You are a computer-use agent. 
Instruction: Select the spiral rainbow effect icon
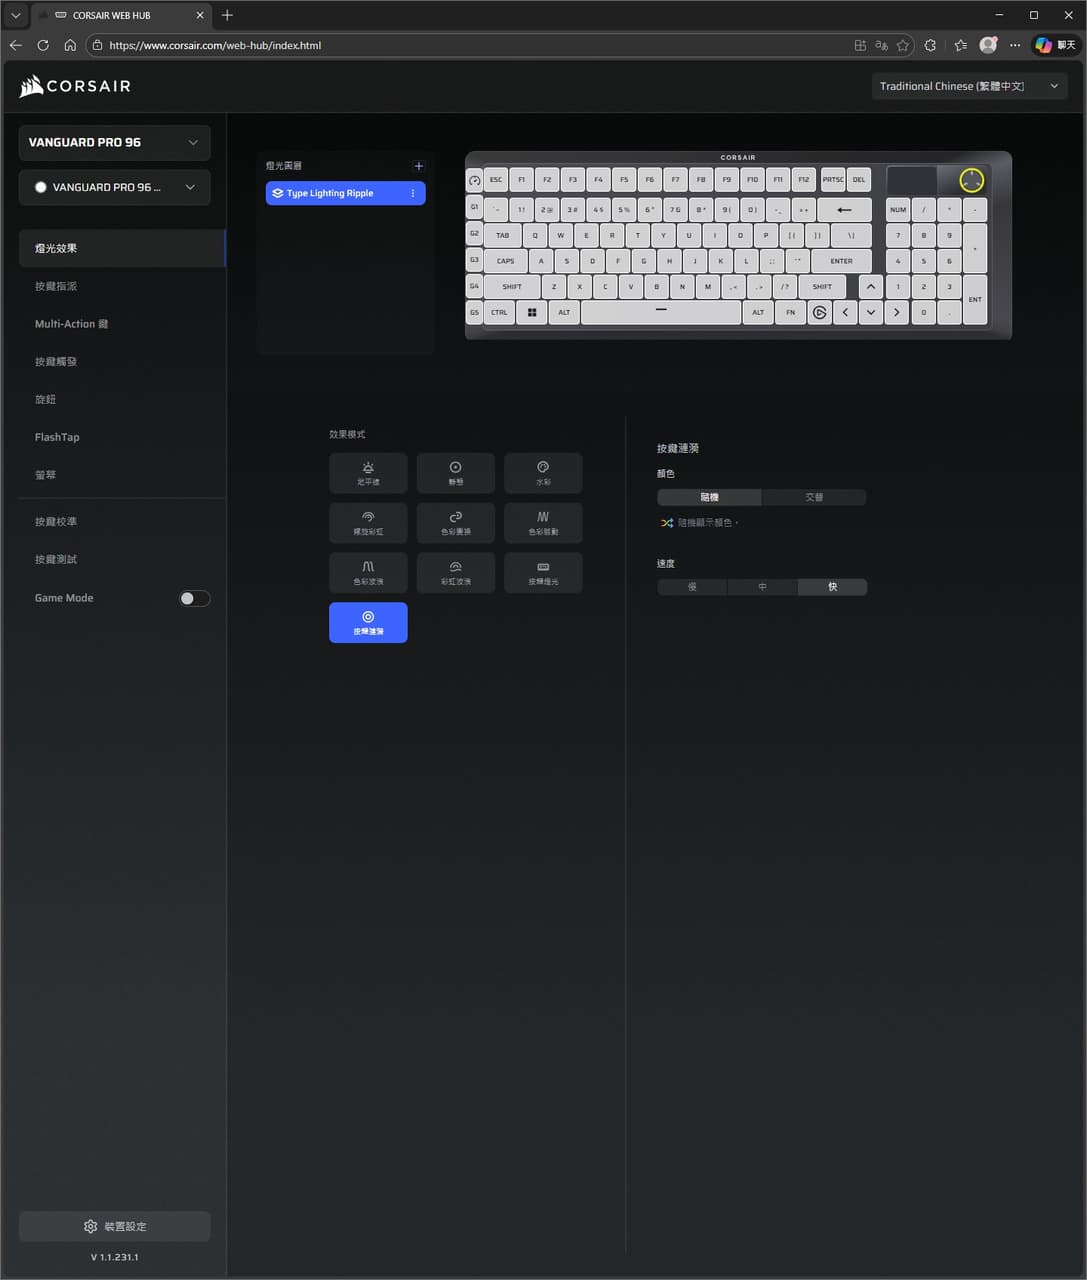coord(368,523)
